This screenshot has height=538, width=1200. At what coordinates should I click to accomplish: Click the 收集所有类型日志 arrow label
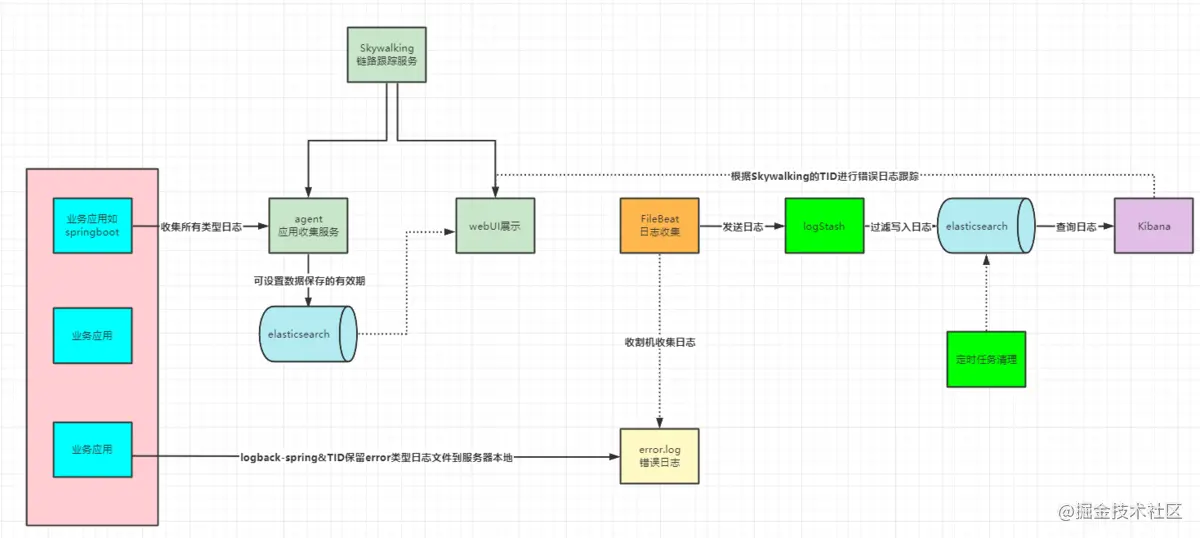tap(201, 226)
